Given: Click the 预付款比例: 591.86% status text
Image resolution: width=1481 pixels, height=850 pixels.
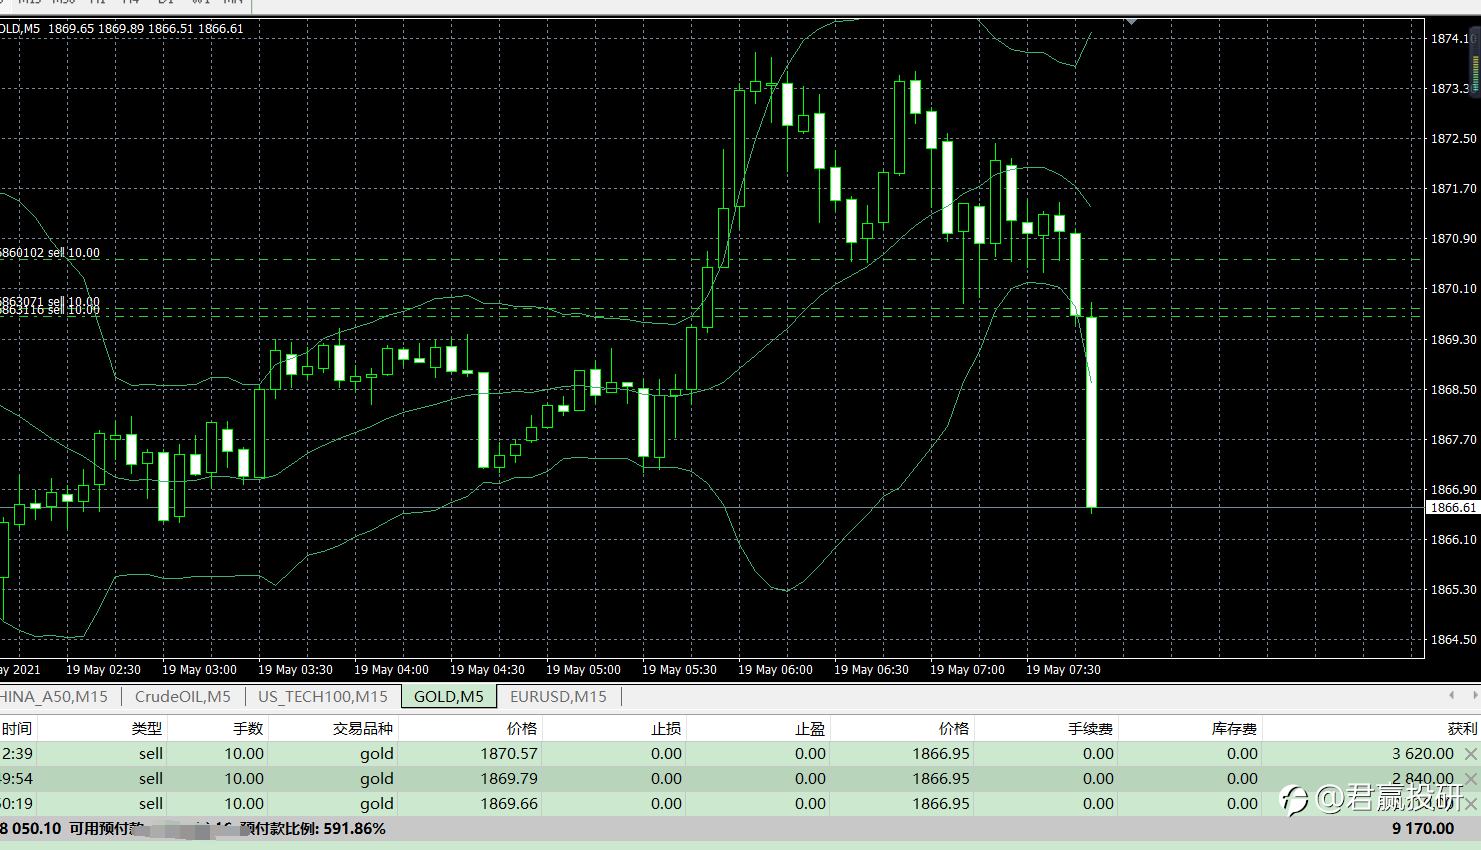Looking at the screenshot, I should point(313,828).
